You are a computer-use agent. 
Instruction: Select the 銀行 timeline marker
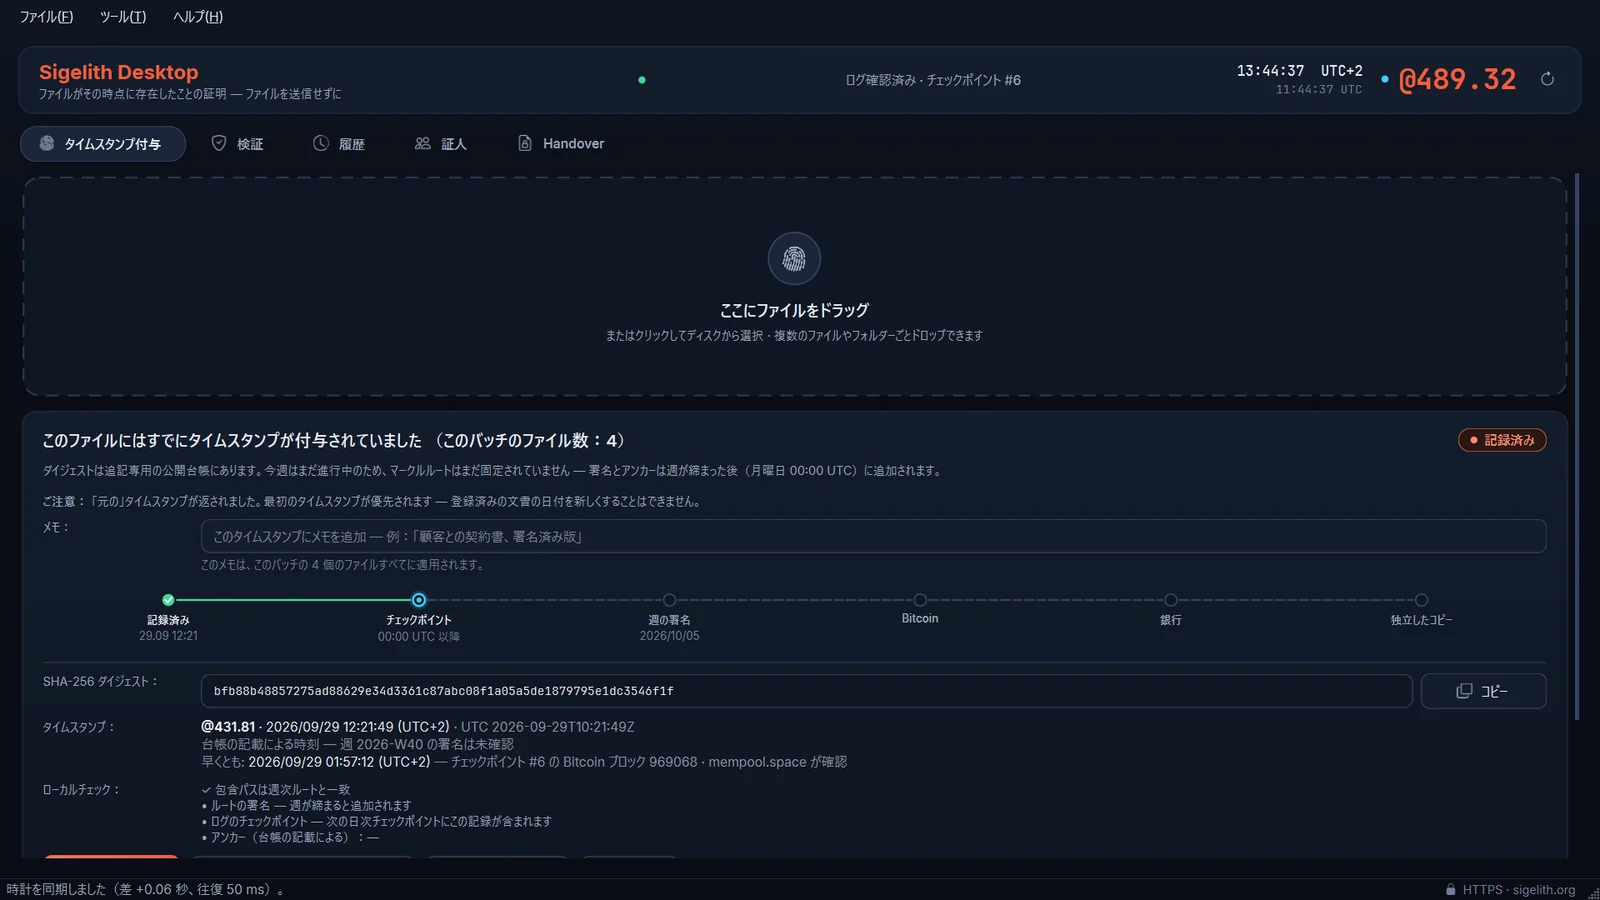click(1170, 600)
